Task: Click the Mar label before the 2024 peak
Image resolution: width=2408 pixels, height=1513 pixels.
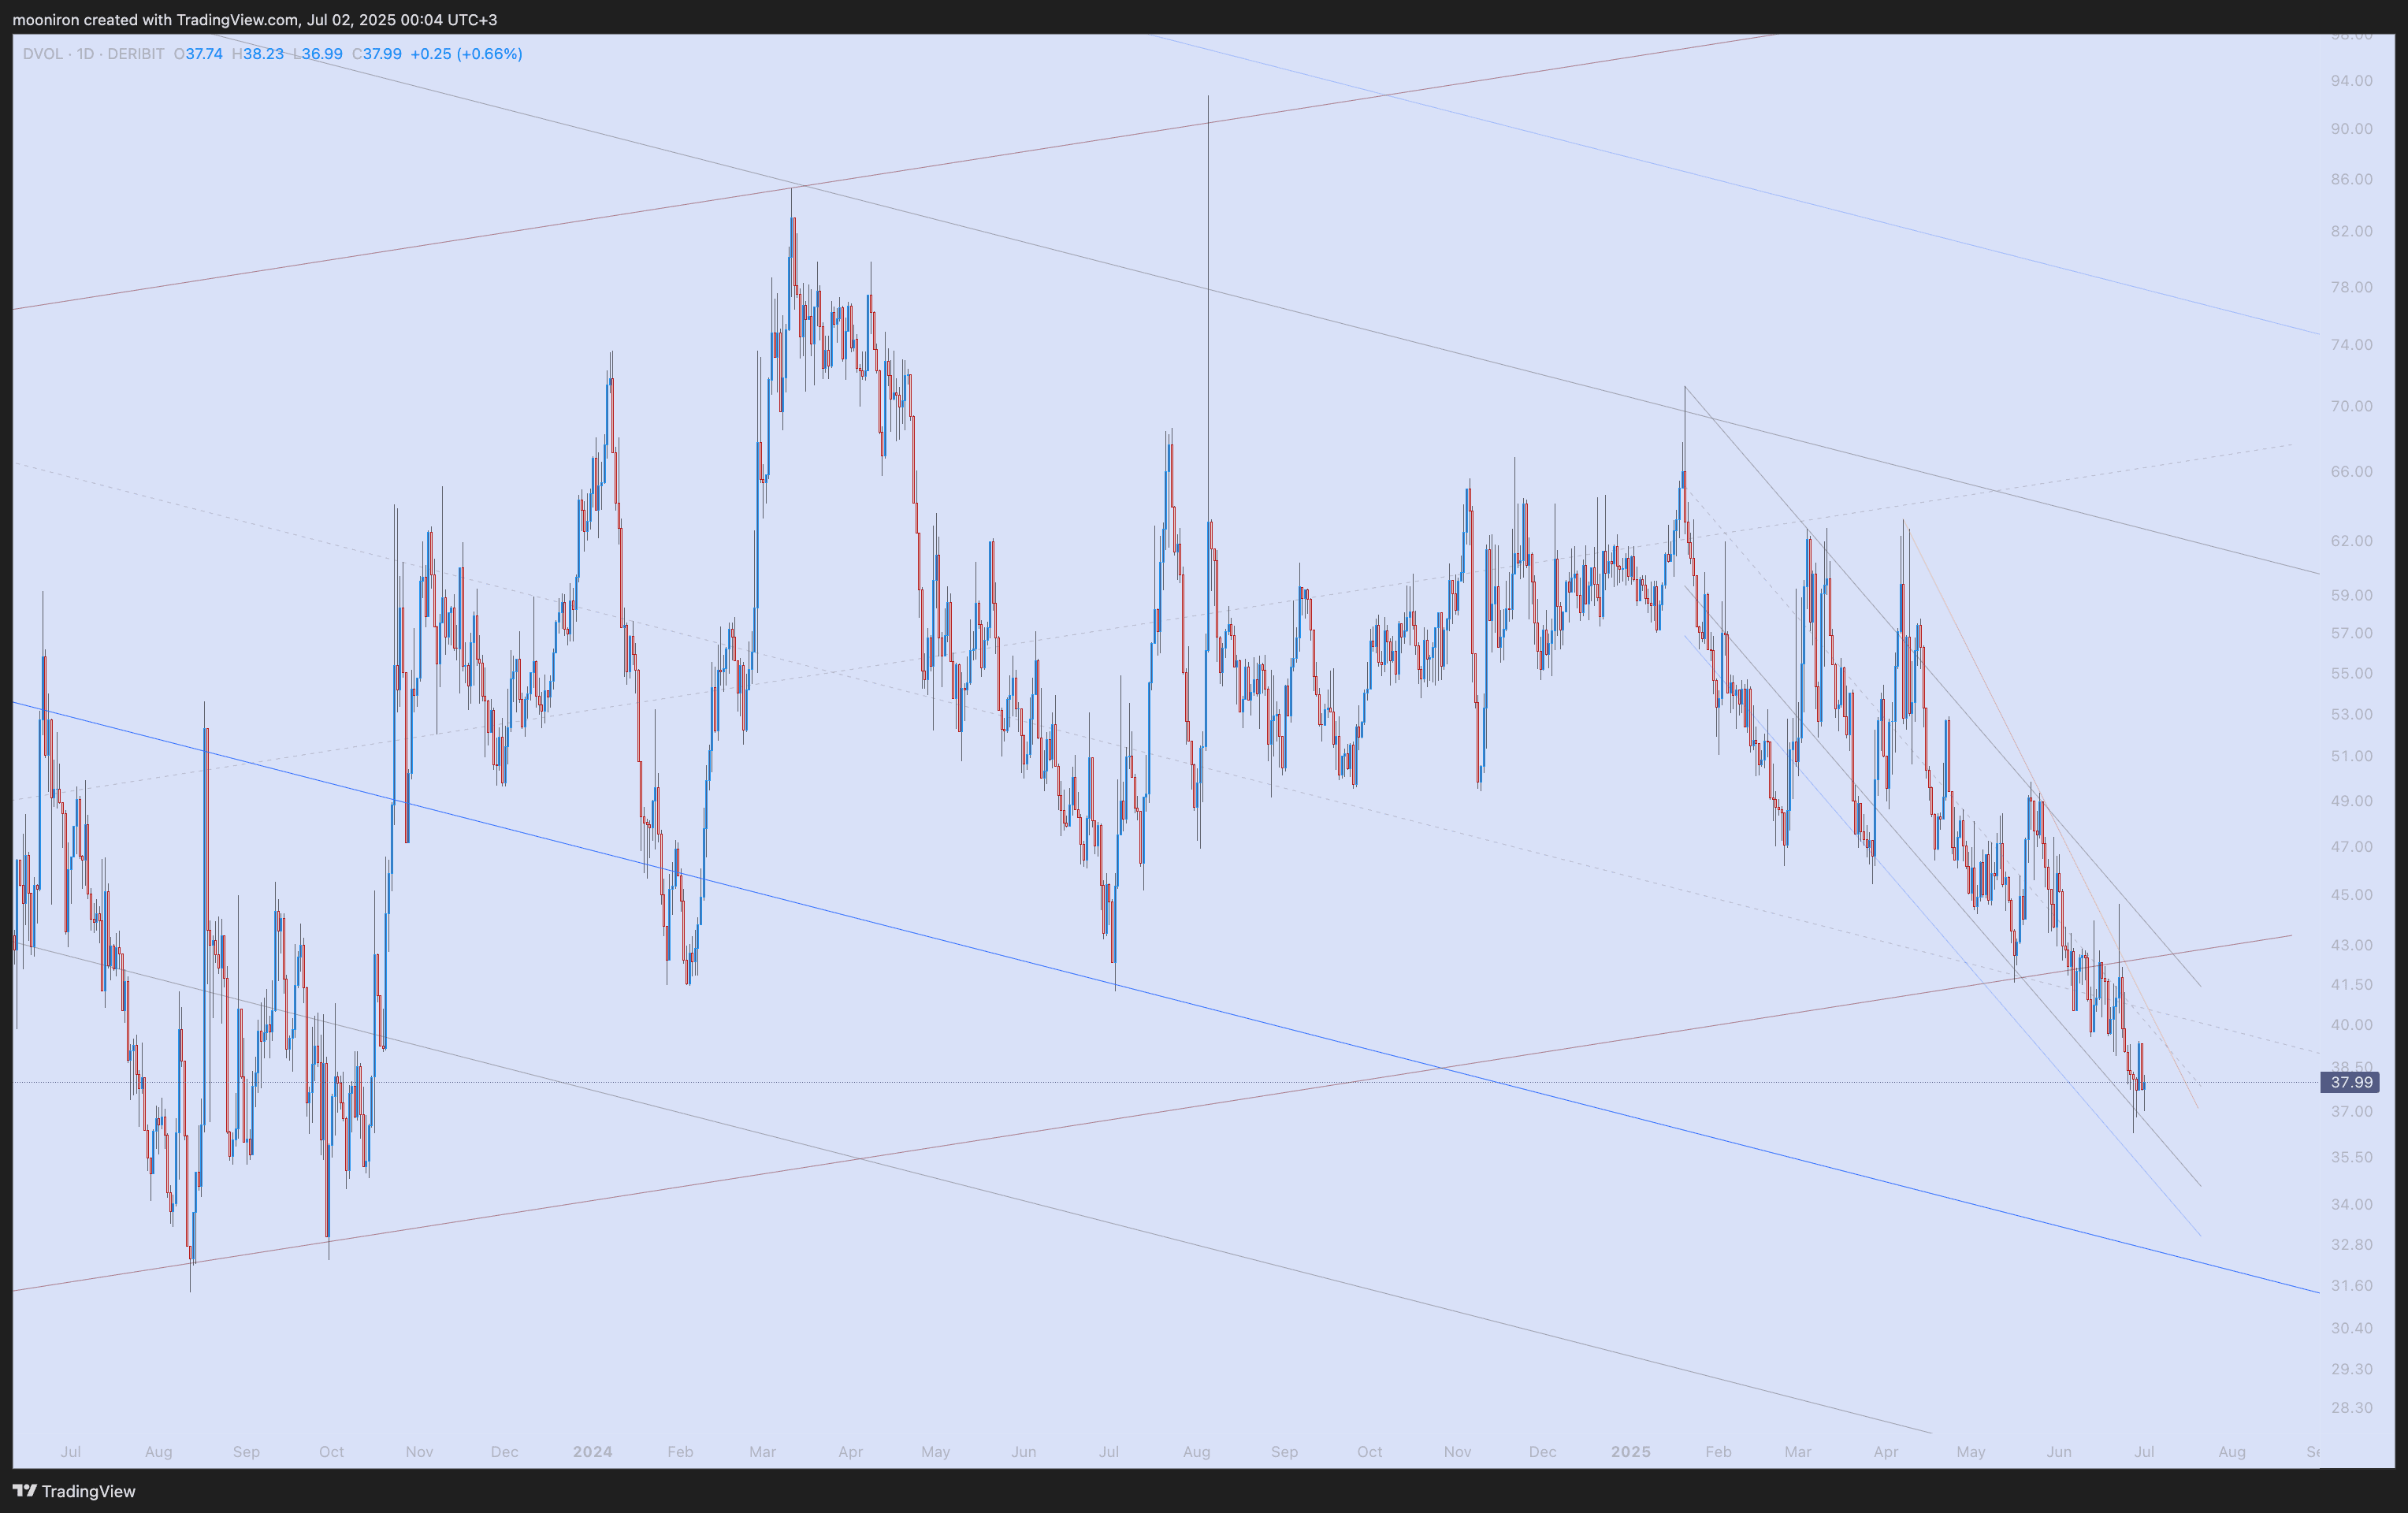Action: click(762, 1452)
